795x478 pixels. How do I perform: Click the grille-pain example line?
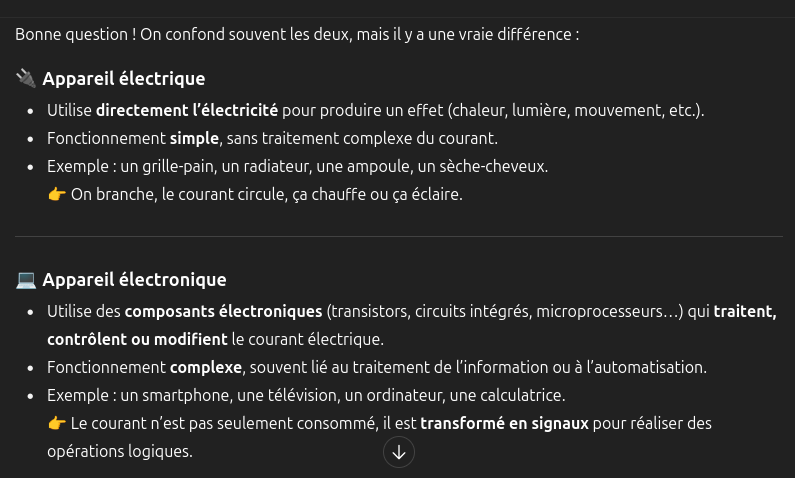(x=297, y=166)
